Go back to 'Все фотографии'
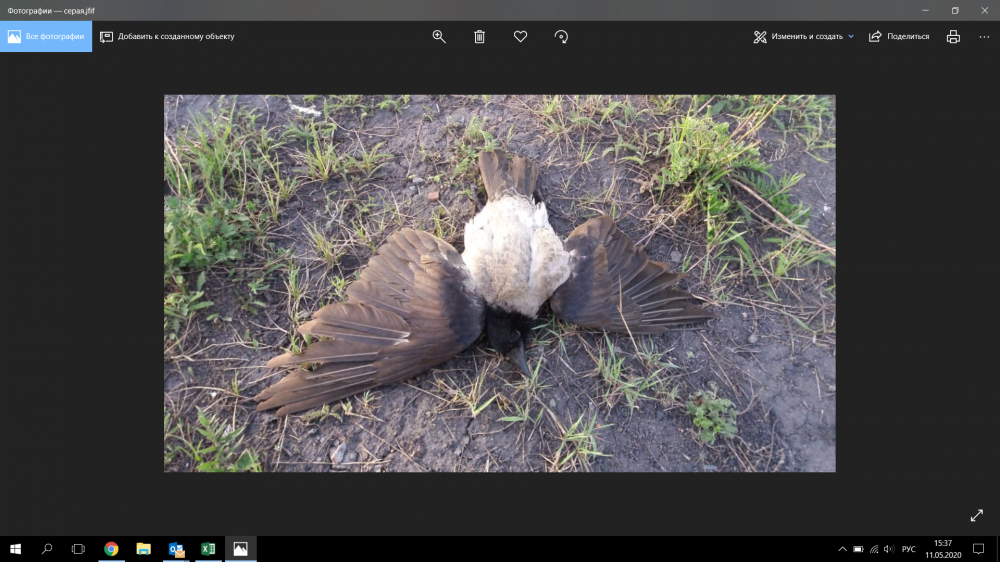Image resolution: width=1000 pixels, height=562 pixels. [46, 36]
